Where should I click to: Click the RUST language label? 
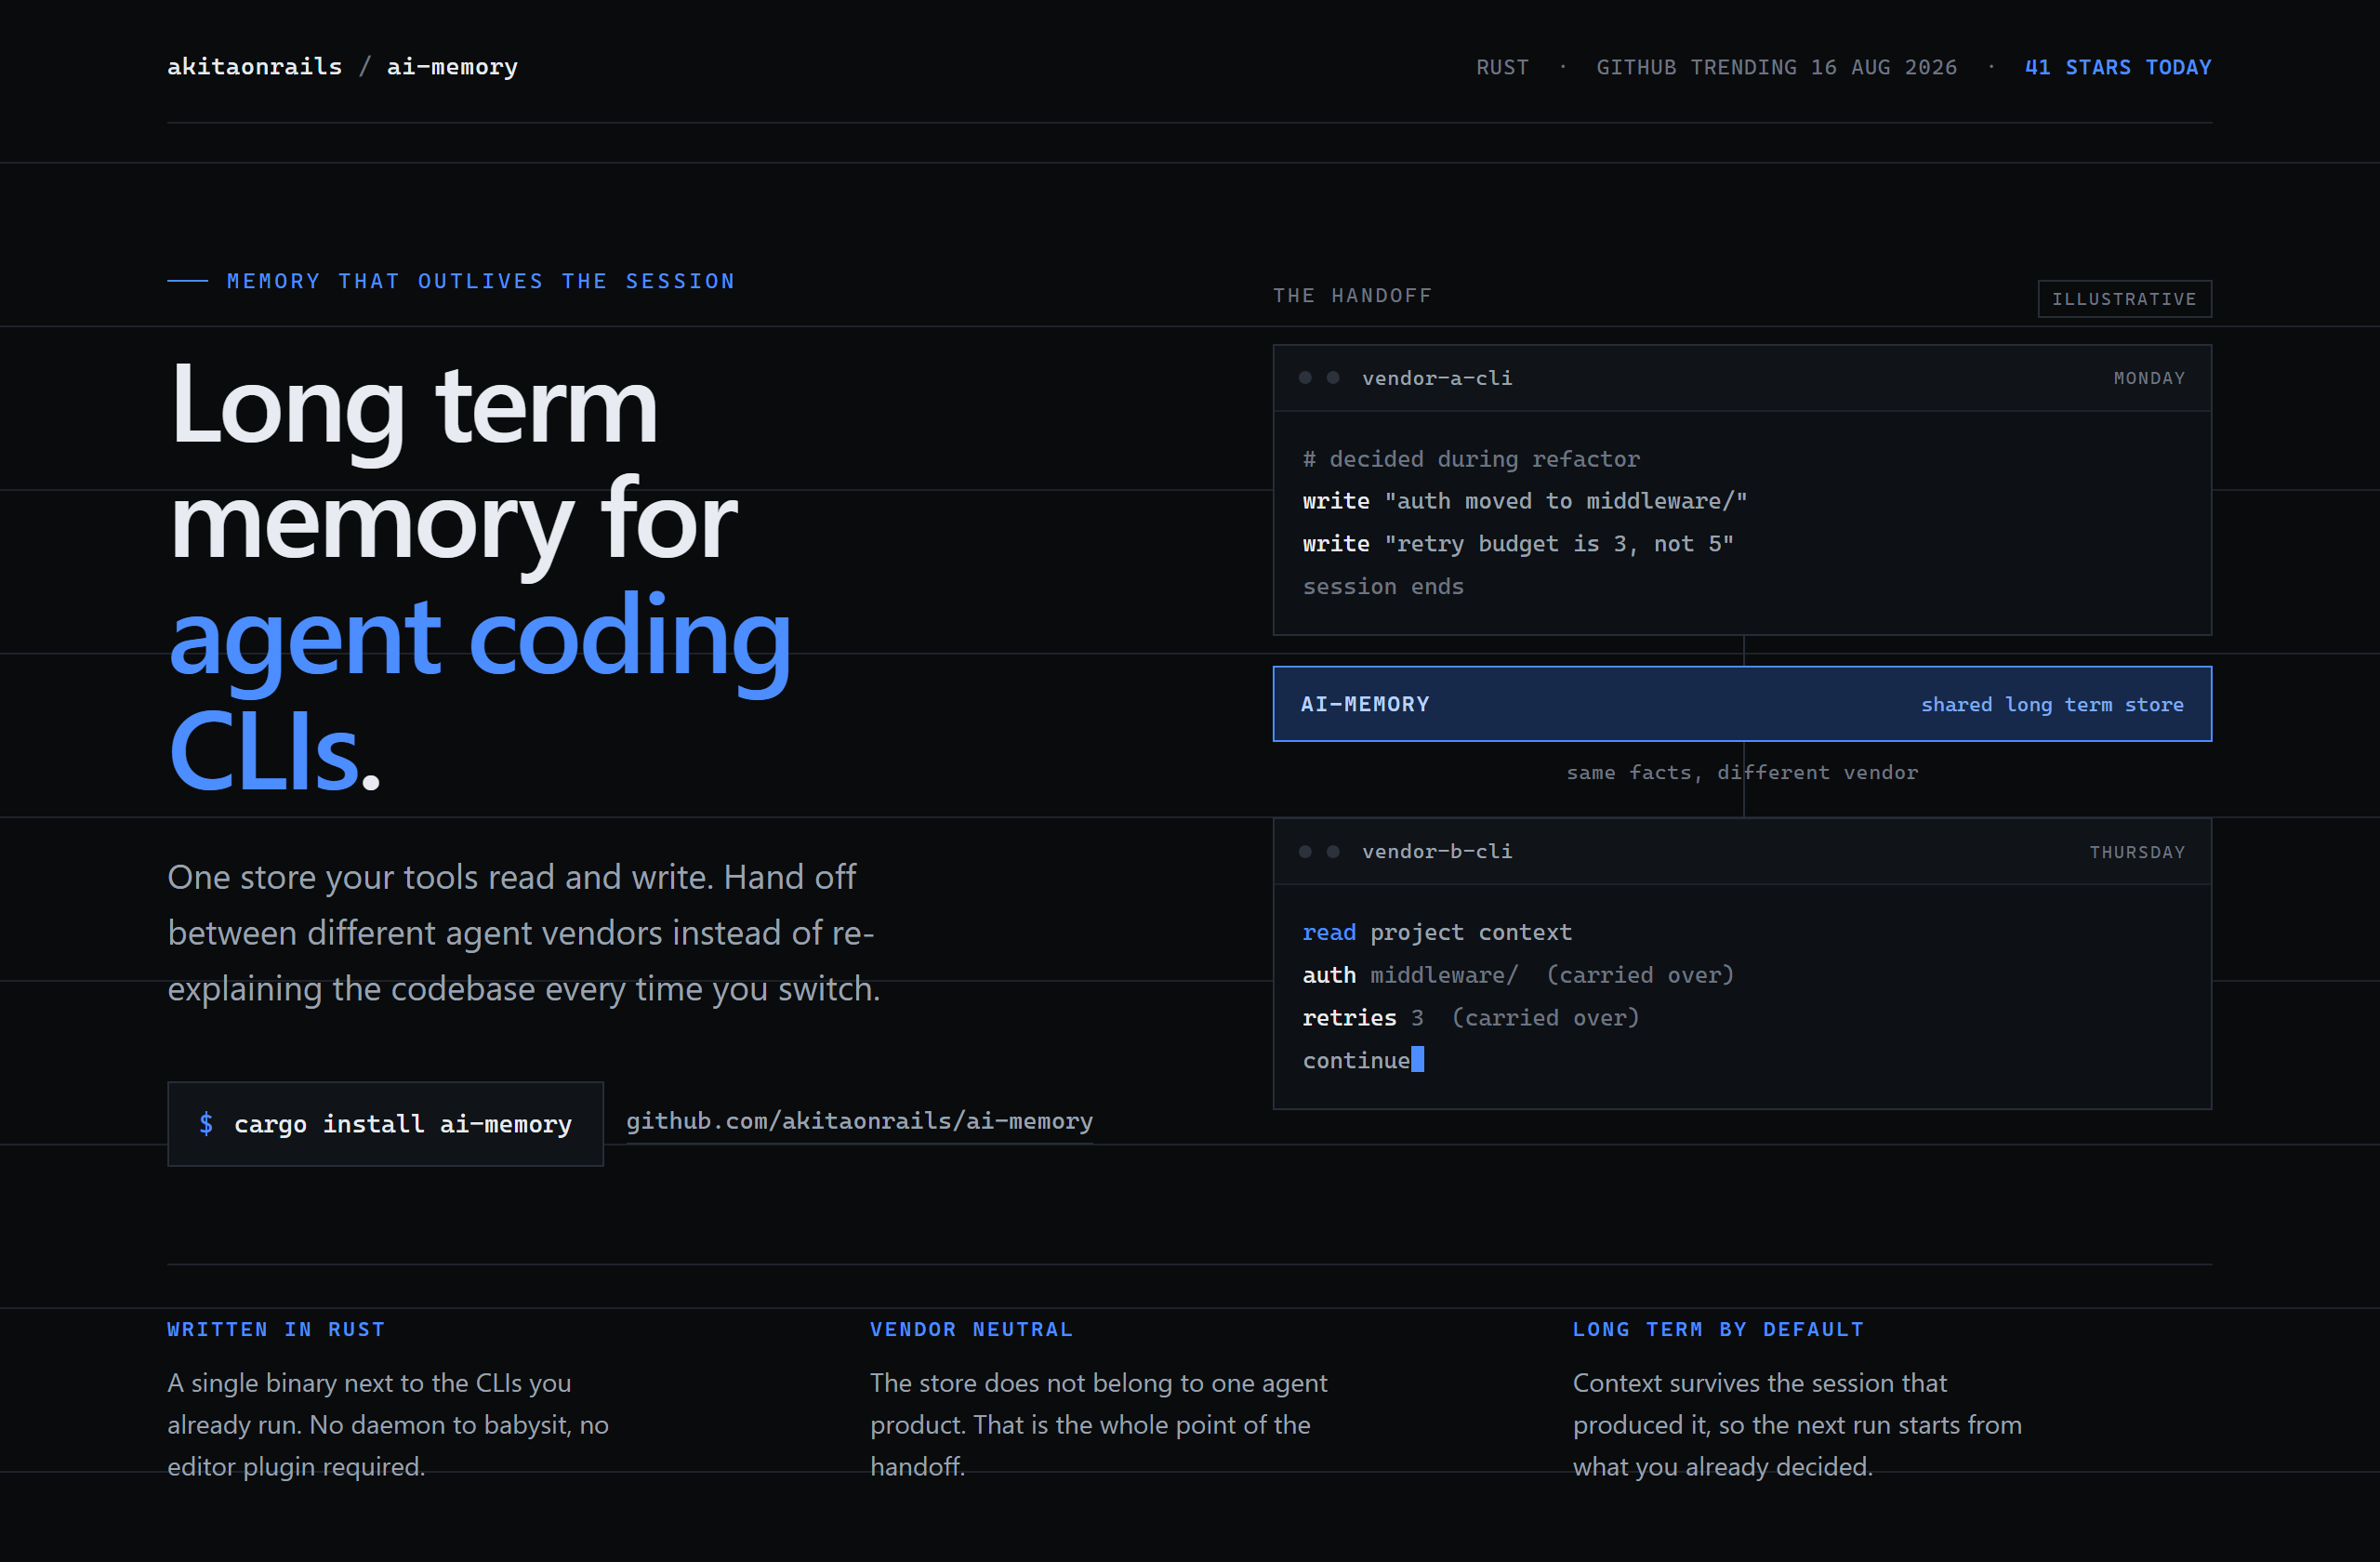coord(1502,67)
